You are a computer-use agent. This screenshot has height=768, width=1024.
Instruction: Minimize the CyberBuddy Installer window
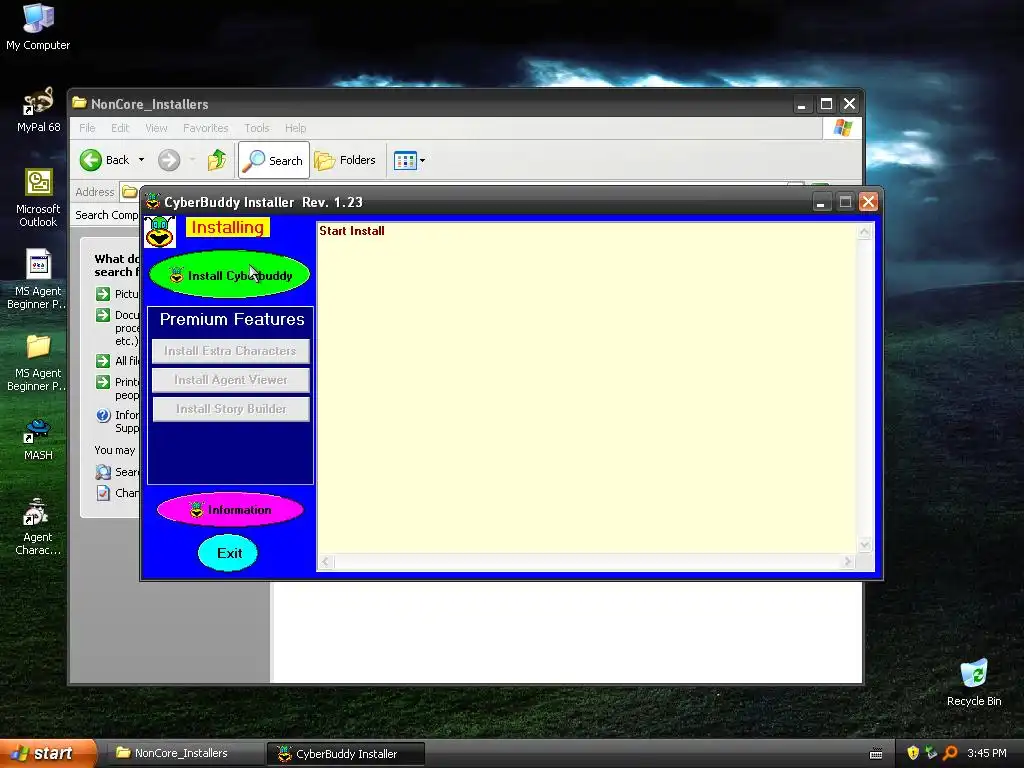(x=821, y=202)
